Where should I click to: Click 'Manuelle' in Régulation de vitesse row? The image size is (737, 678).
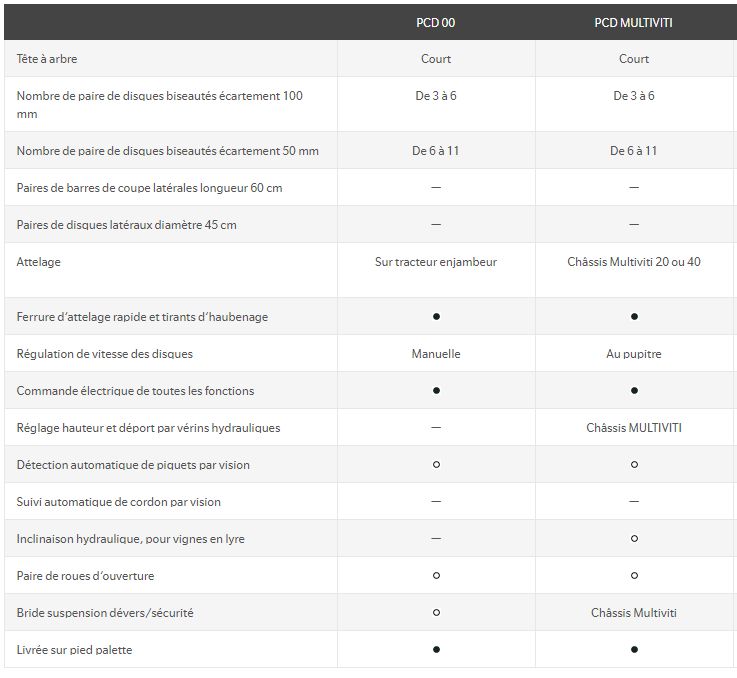pos(436,354)
